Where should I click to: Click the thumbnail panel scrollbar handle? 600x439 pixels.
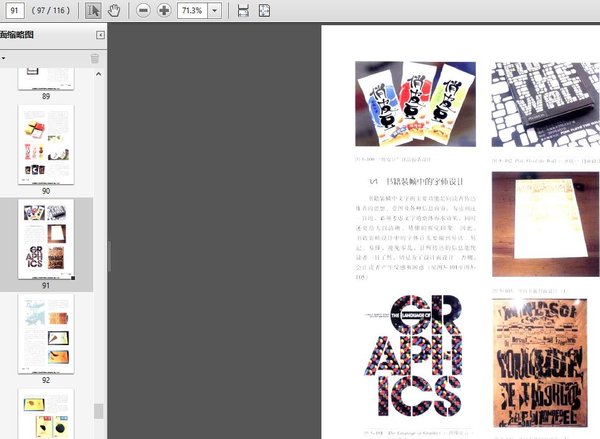99,411
